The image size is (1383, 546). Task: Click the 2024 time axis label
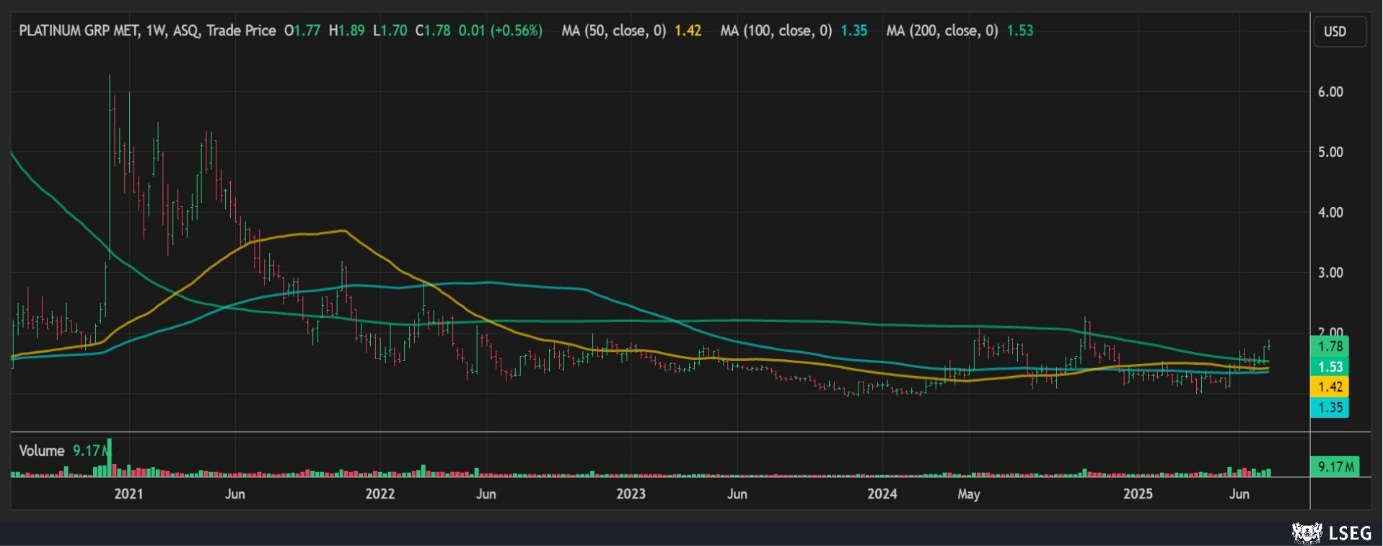(883, 494)
